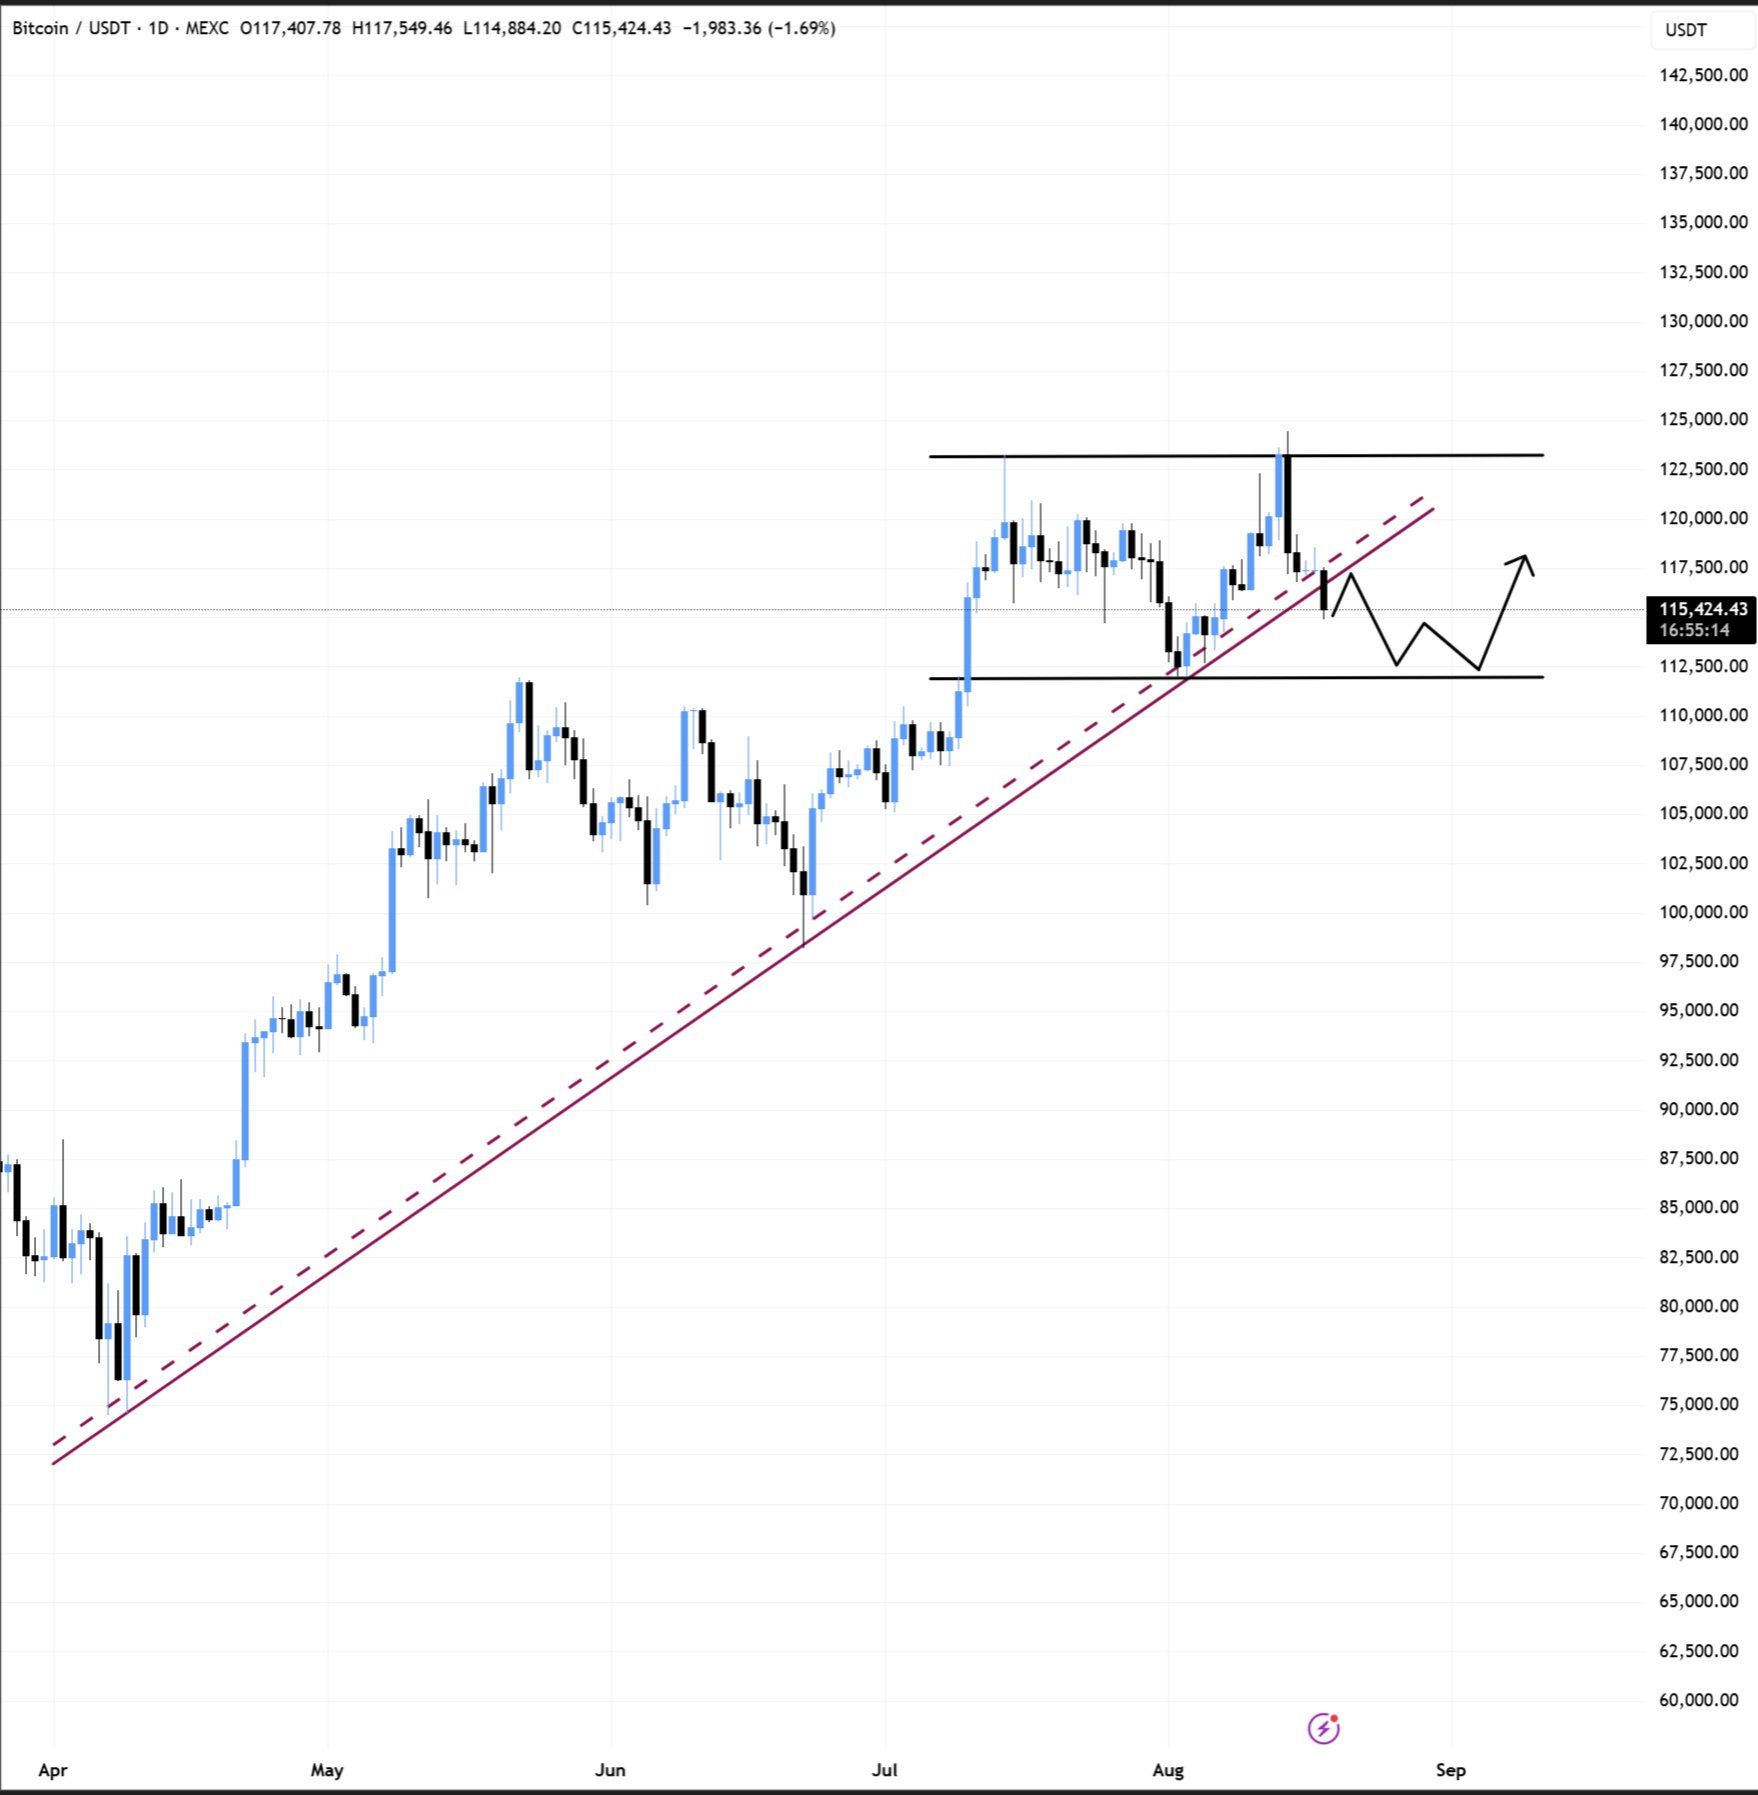The image size is (1758, 1795).
Task: Click the Aug label on time axis
Action: [x=1168, y=1769]
